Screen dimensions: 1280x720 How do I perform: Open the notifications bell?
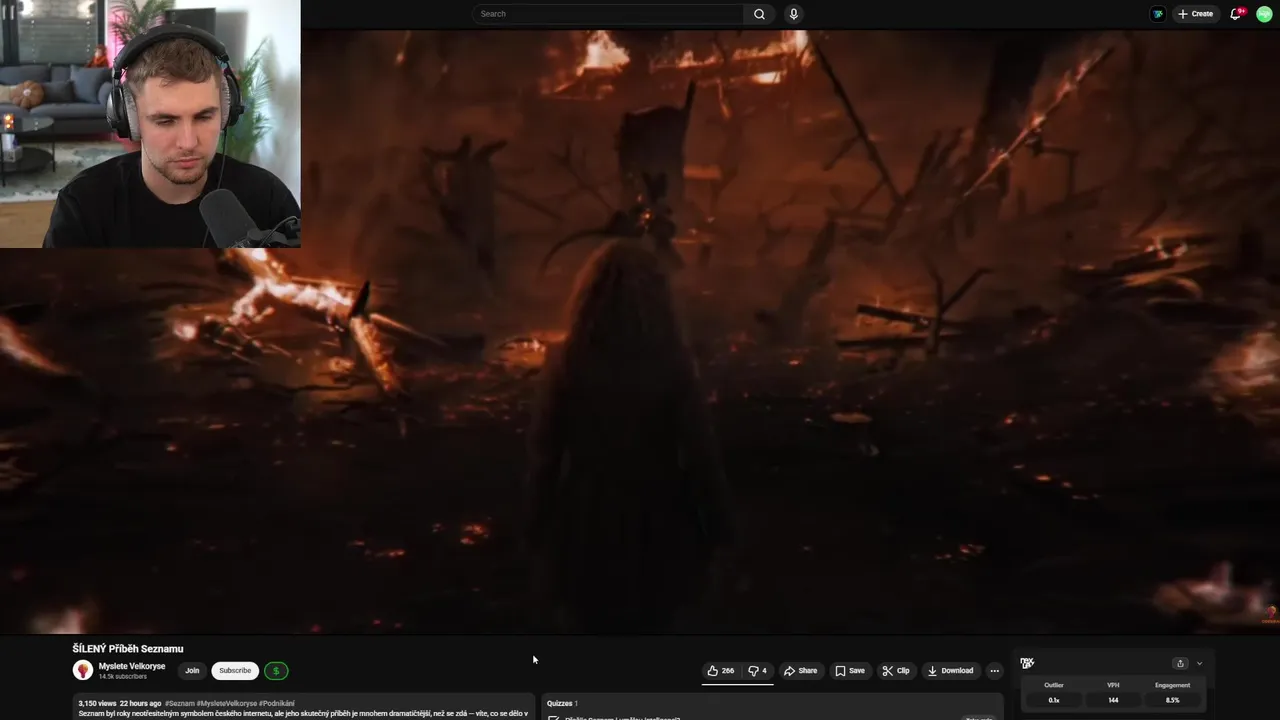point(1236,14)
